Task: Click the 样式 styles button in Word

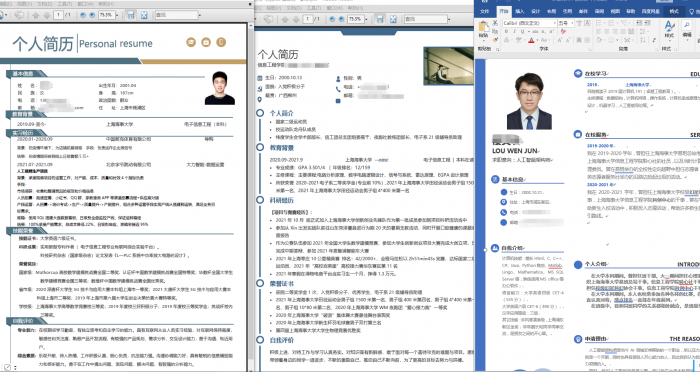Action: click(669, 29)
